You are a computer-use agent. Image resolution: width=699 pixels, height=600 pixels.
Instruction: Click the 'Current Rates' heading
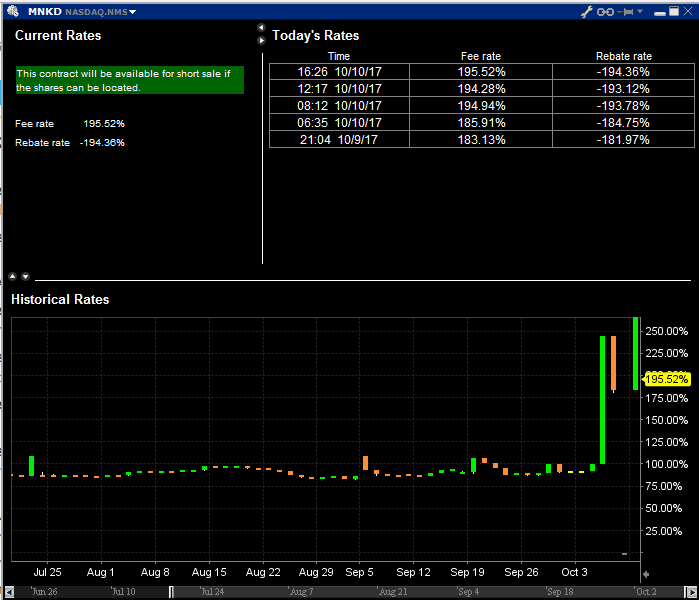[x=58, y=35]
